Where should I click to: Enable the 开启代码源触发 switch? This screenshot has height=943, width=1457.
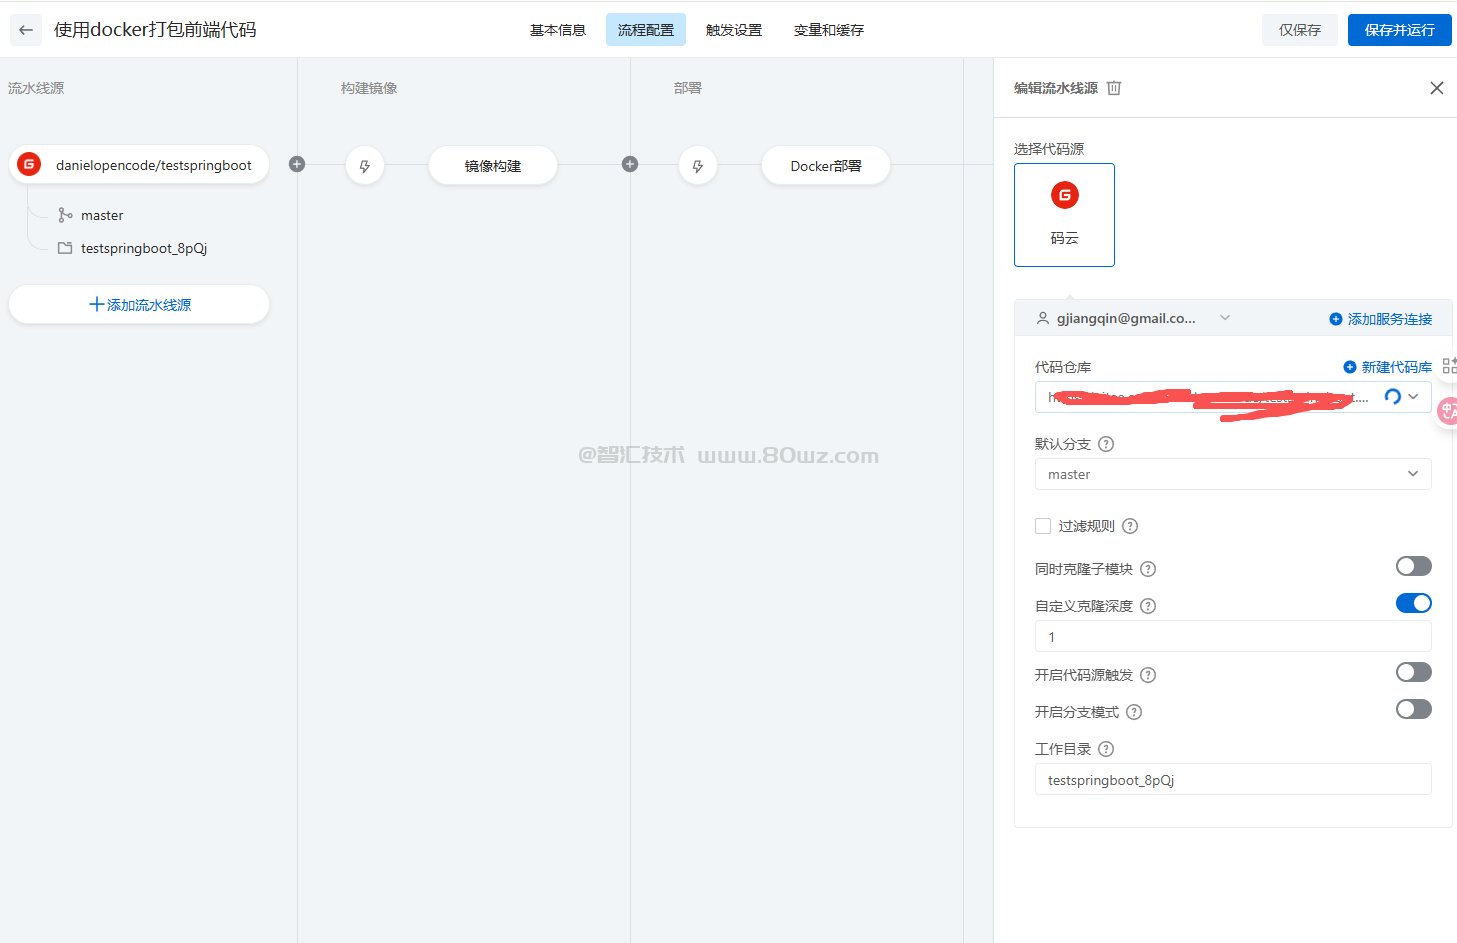1413,672
